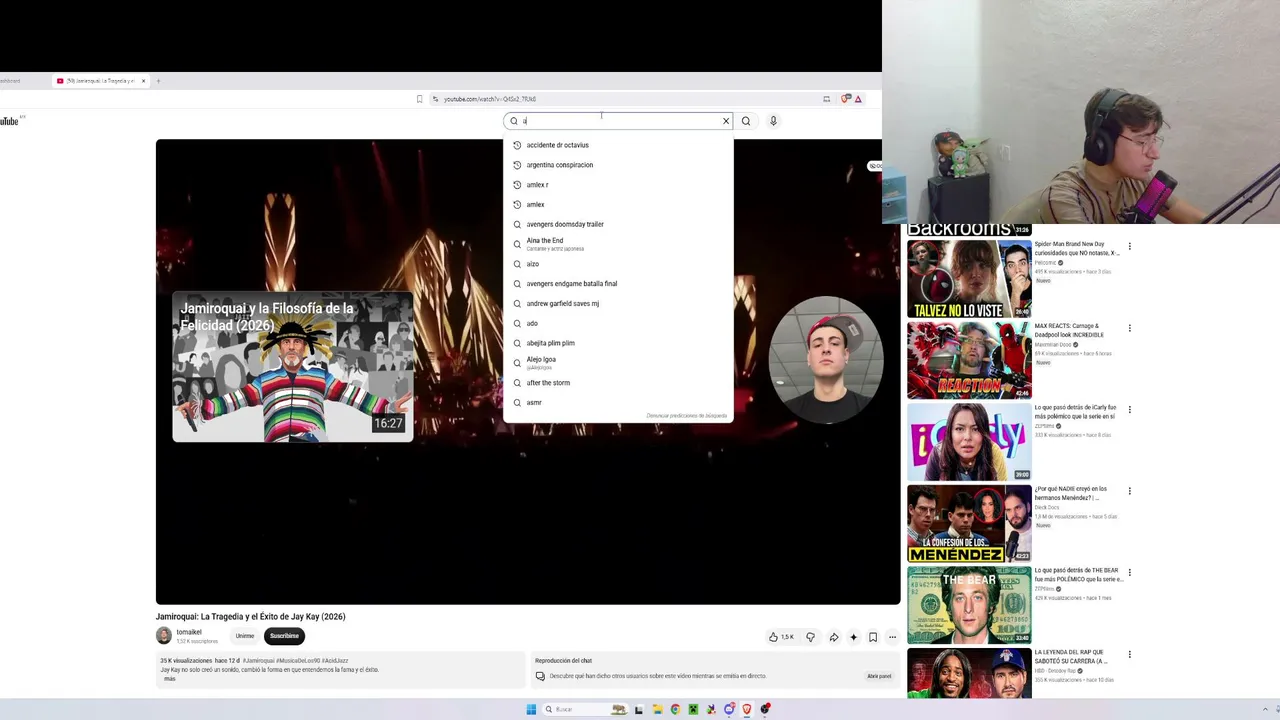The width and height of the screenshot is (1280, 720).
Task: Clear the YouTube search box text
Action: pyautogui.click(x=726, y=121)
